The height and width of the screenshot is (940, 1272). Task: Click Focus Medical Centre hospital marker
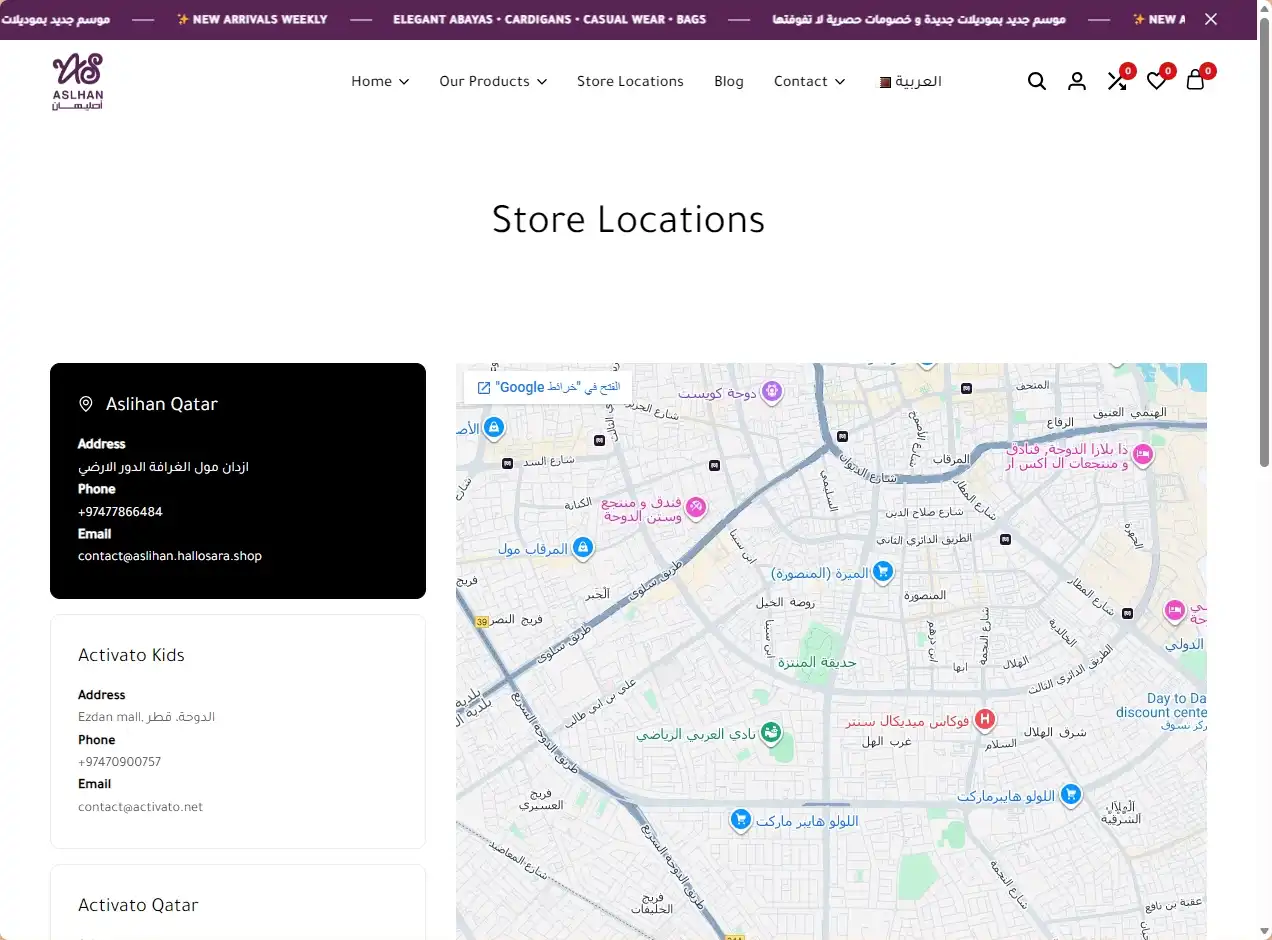click(985, 719)
